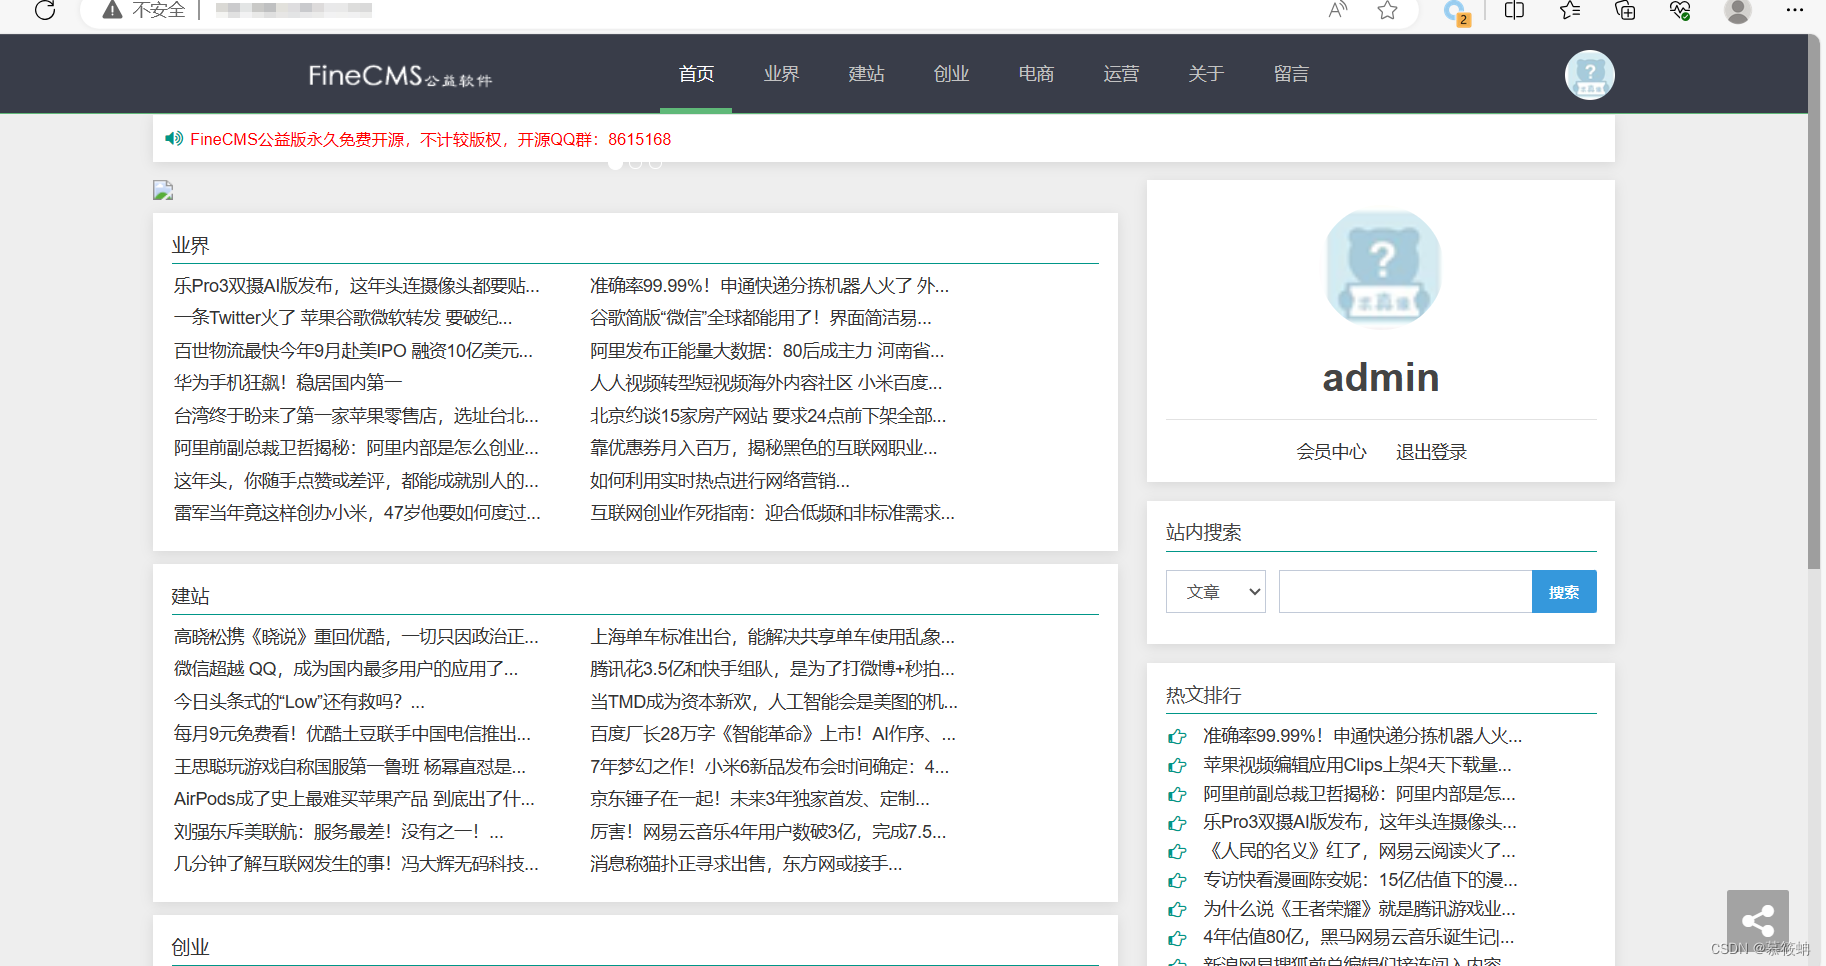This screenshot has height=966, width=1826.
Task: Click inside the site search input field
Action: click(1404, 591)
